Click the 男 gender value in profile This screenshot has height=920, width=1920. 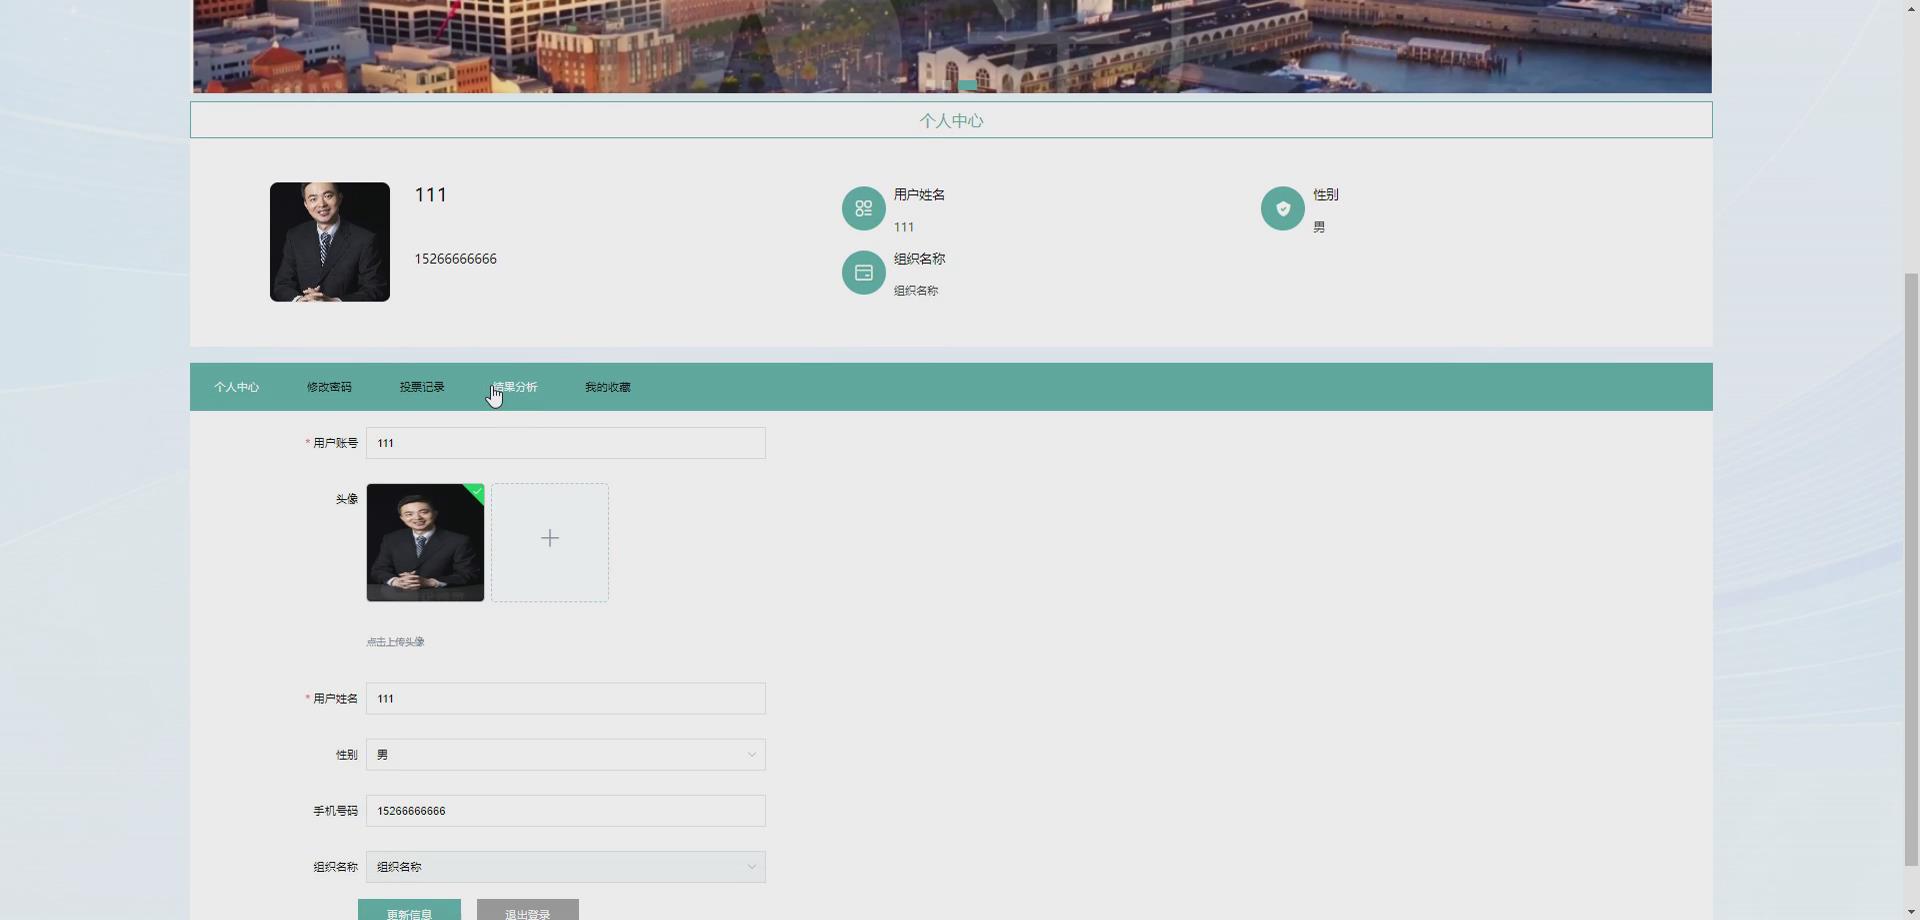click(1319, 227)
